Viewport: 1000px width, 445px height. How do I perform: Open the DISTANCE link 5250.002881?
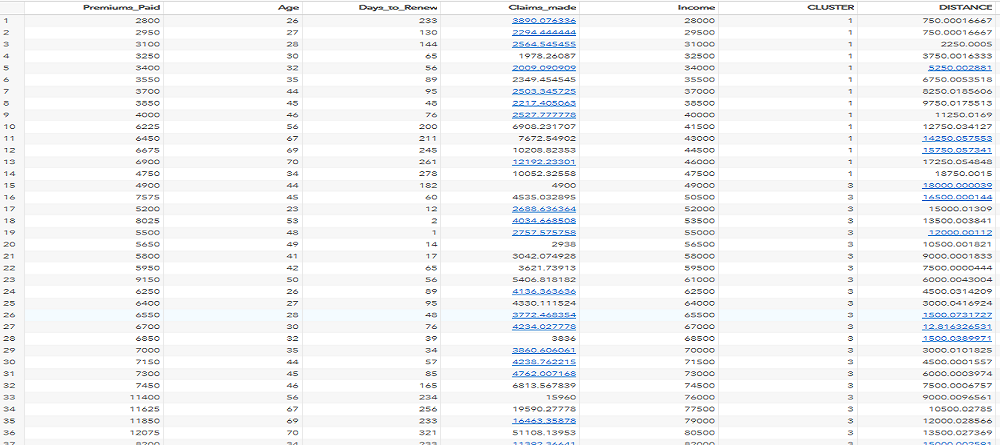pos(960,67)
